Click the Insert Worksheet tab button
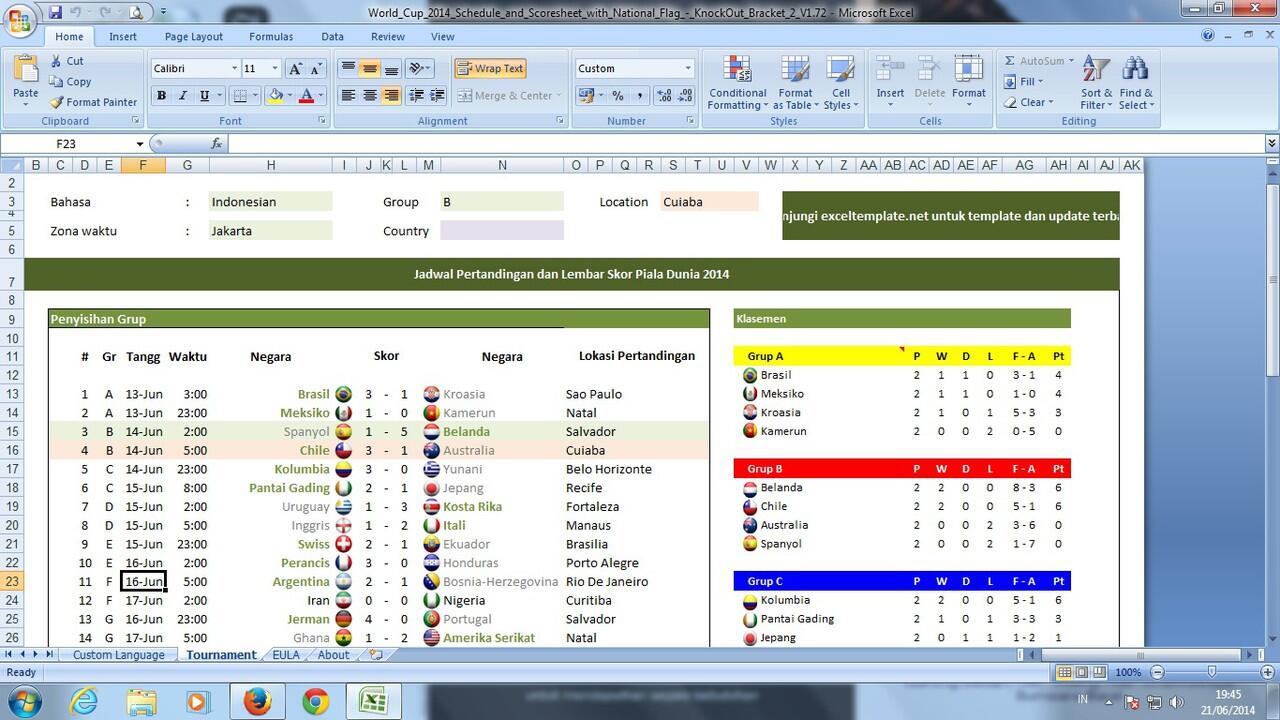The width and height of the screenshot is (1280, 720). [x=376, y=655]
